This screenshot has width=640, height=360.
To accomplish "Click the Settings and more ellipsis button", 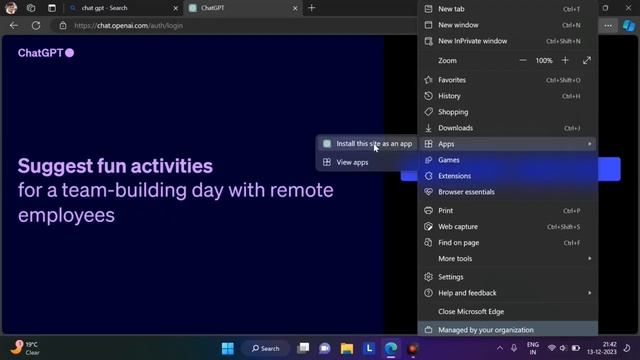I will 608,26.
